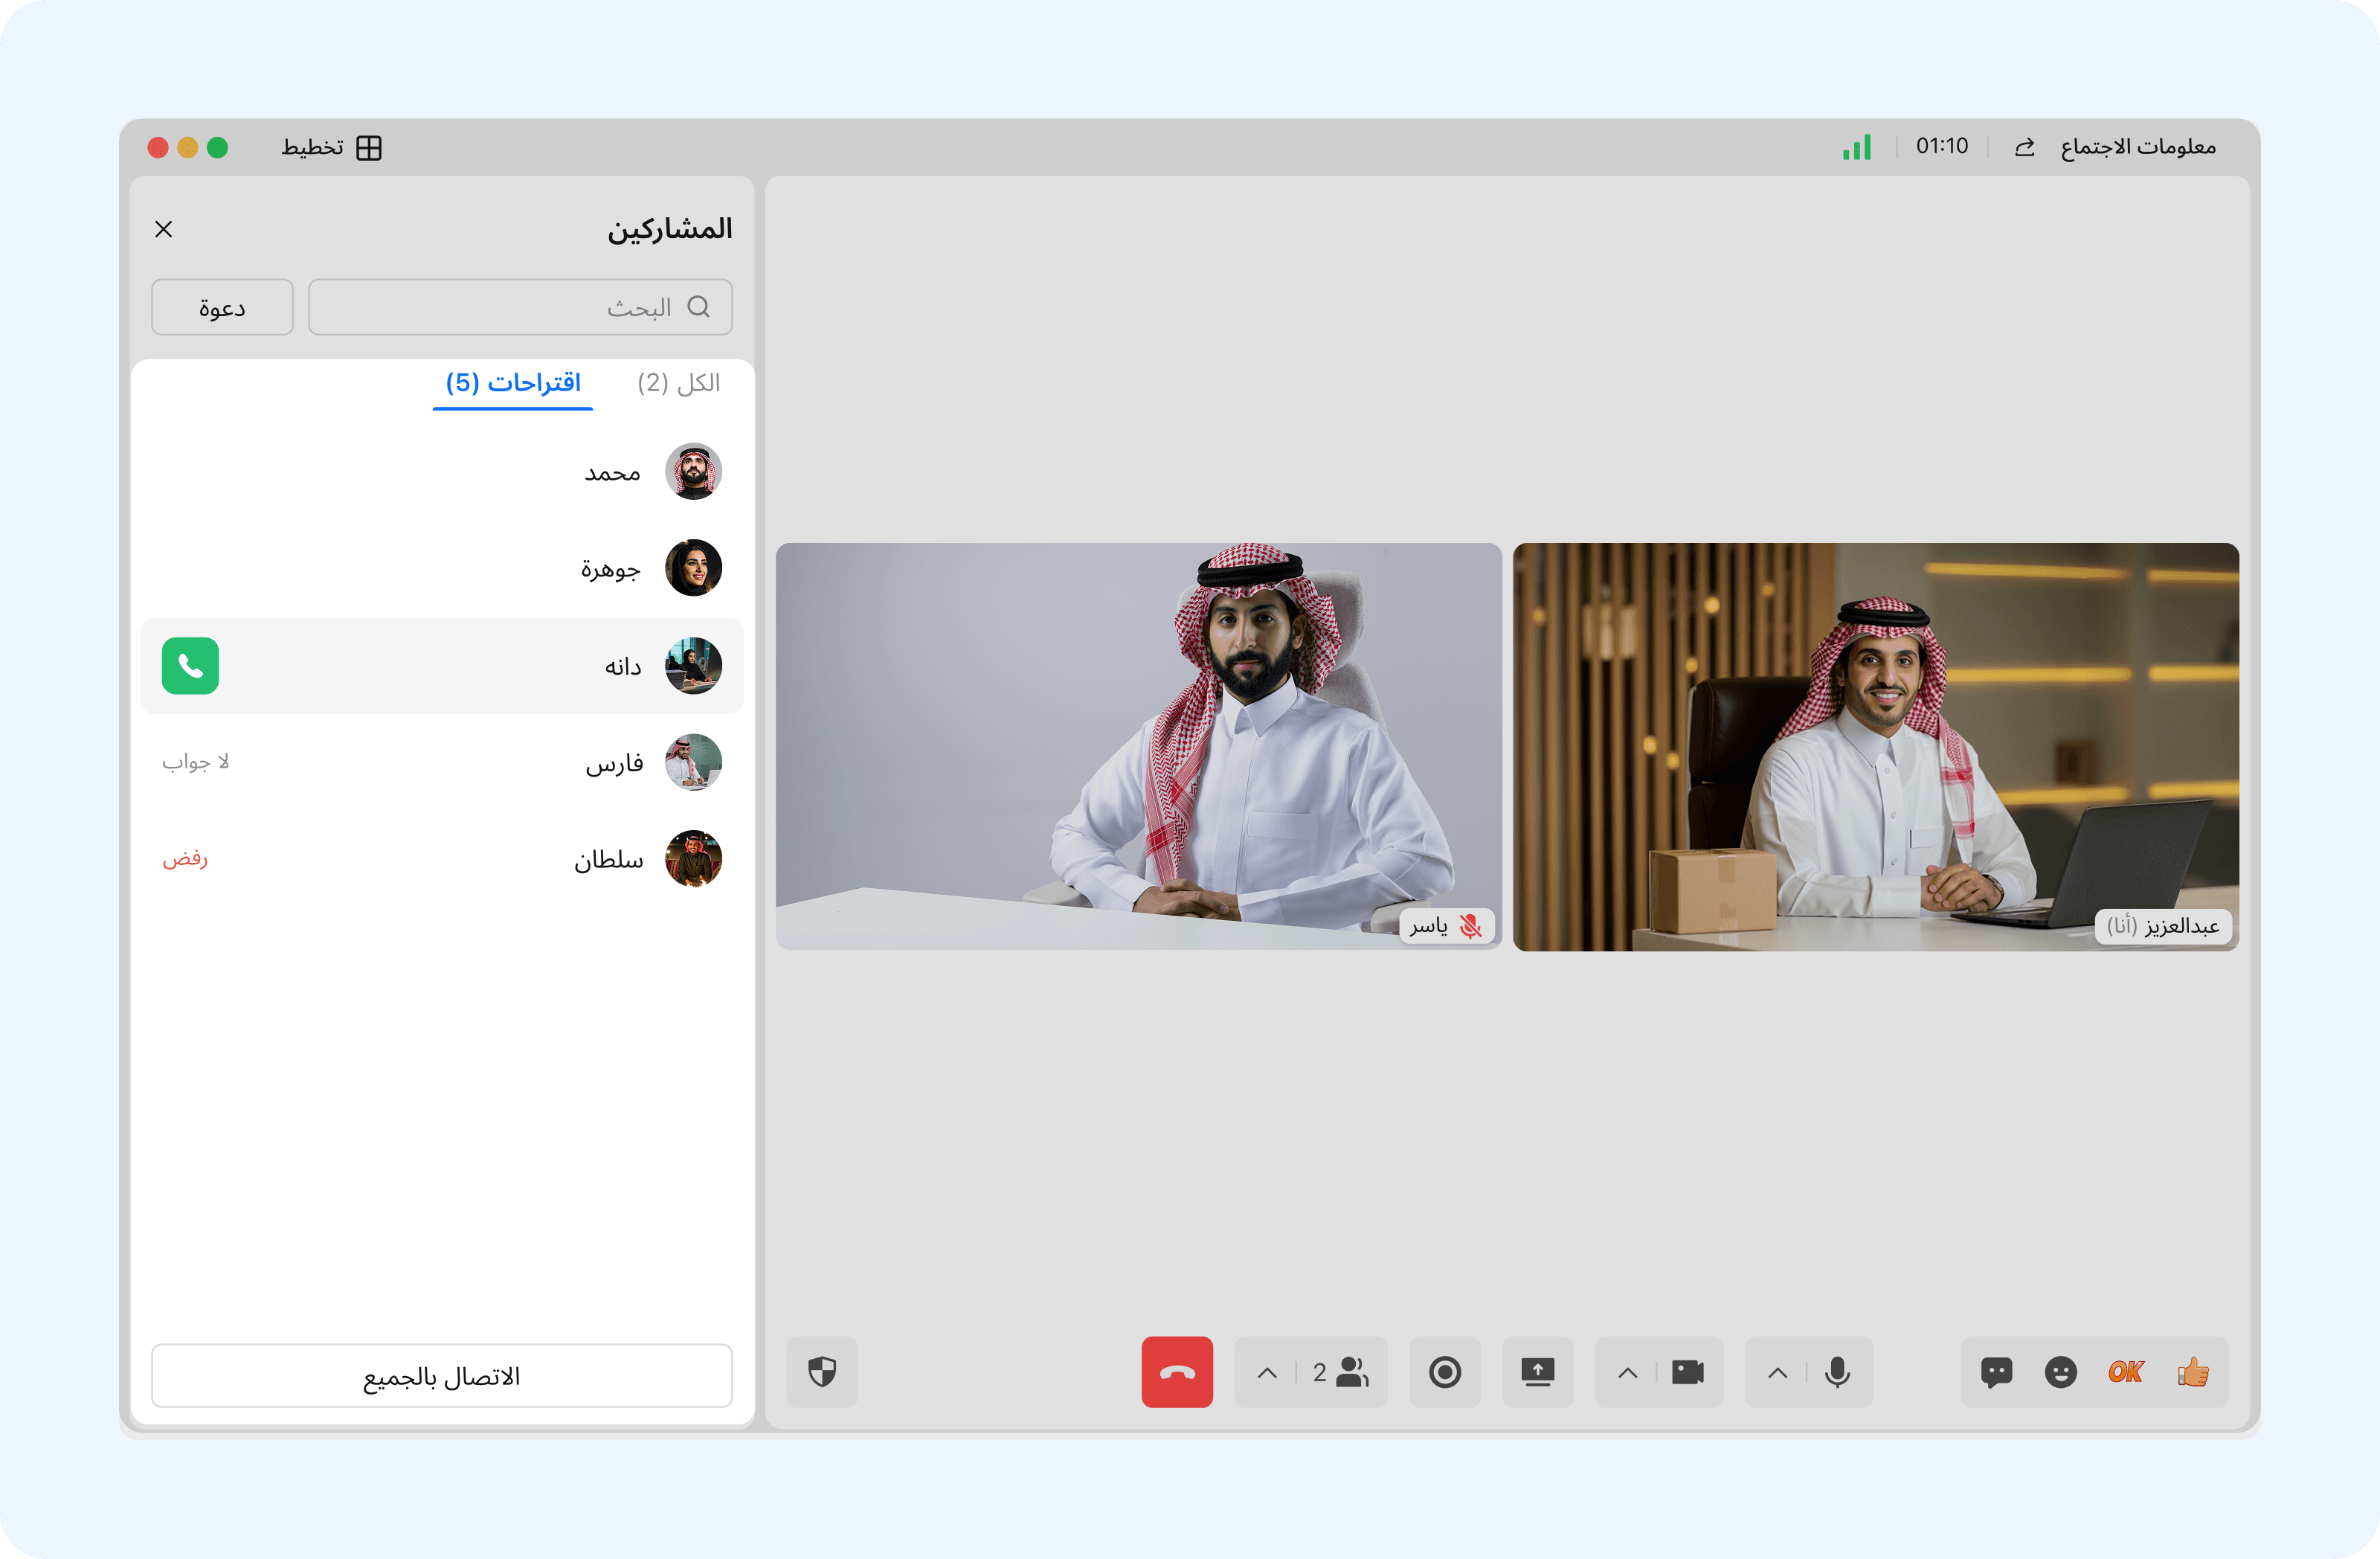
Task: Click the دعوة invite button
Action: tap(222, 307)
